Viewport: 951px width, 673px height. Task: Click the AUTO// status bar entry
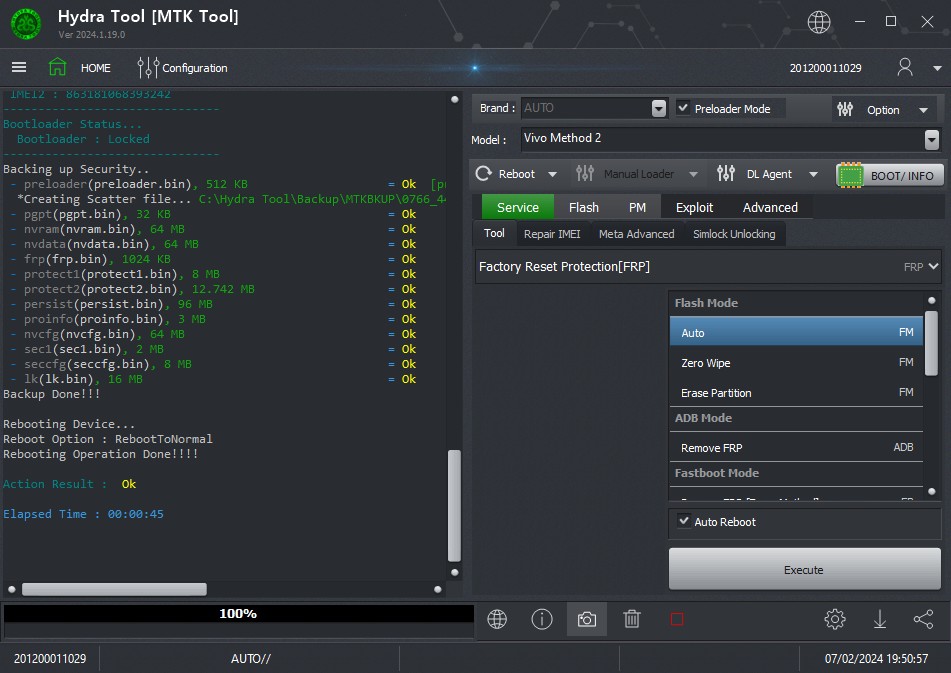(250, 658)
